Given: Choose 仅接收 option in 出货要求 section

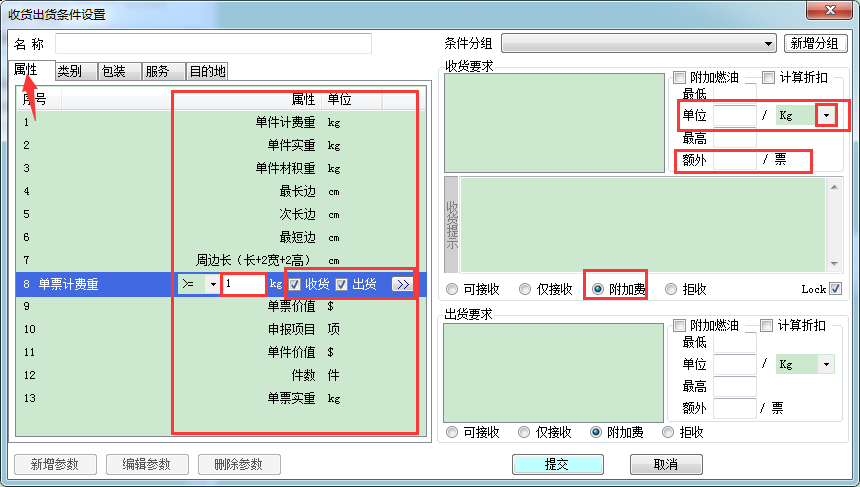Looking at the screenshot, I should click(524, 433).
